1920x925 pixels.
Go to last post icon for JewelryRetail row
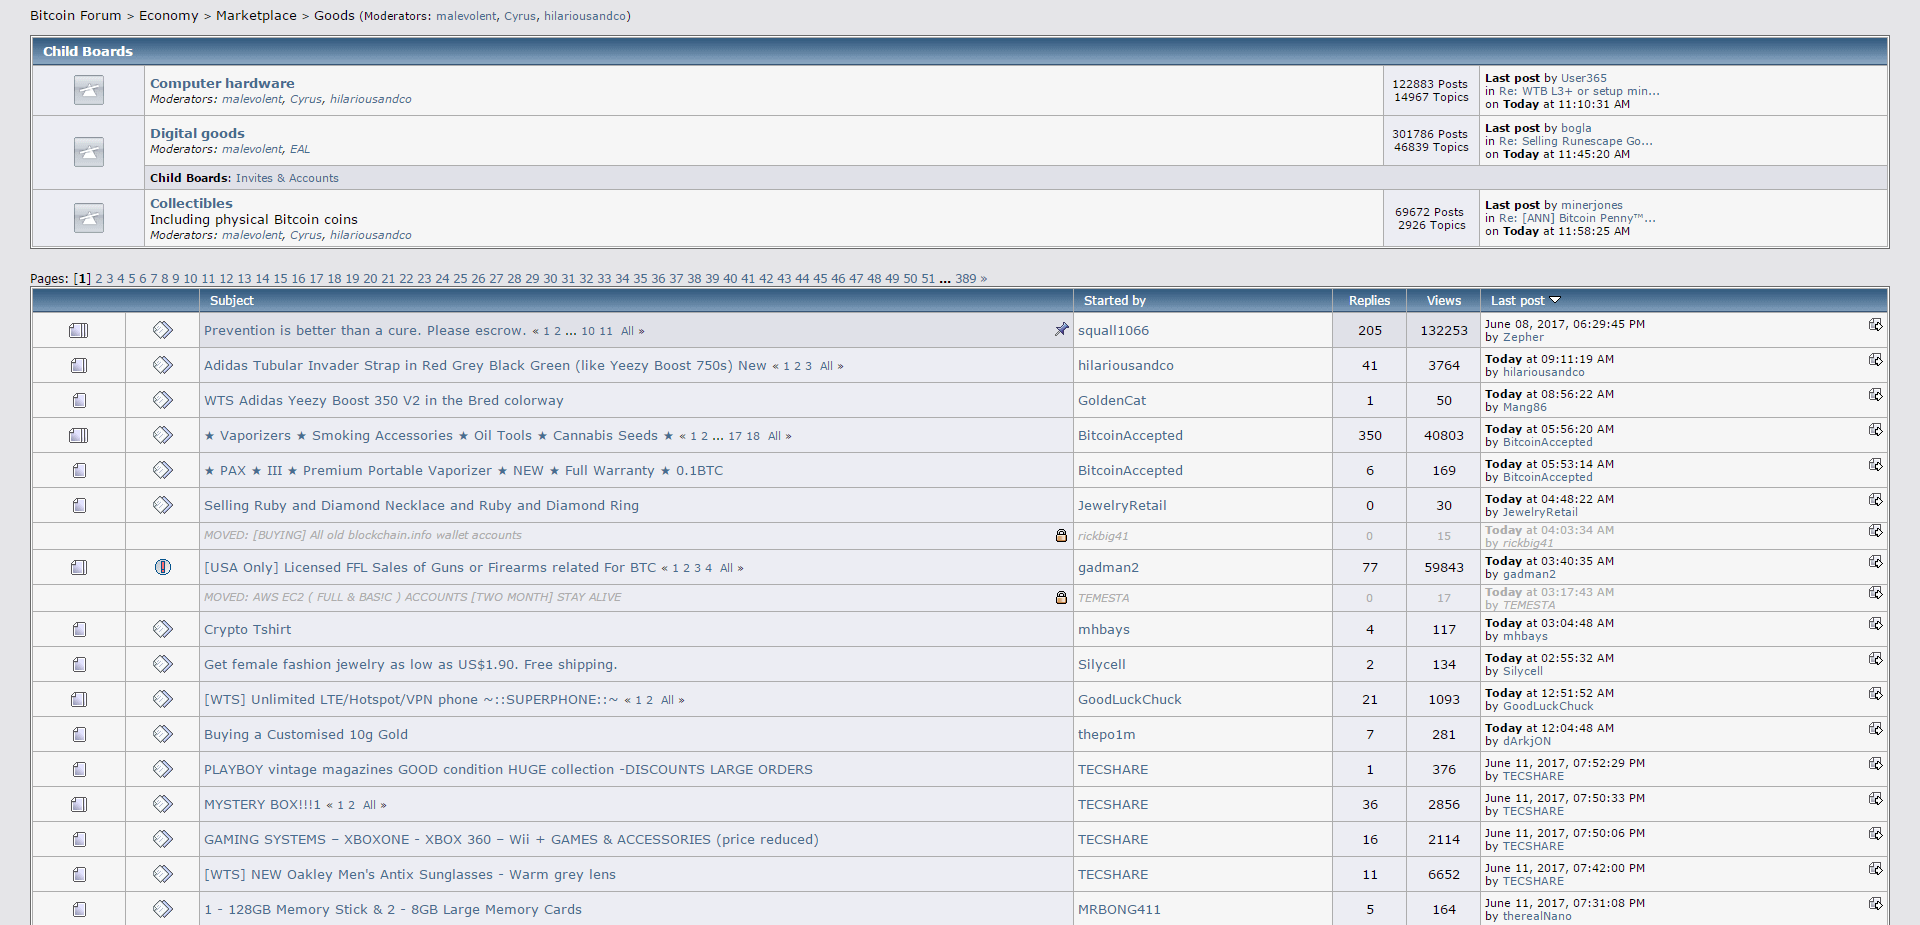(x=1875, y=500)
